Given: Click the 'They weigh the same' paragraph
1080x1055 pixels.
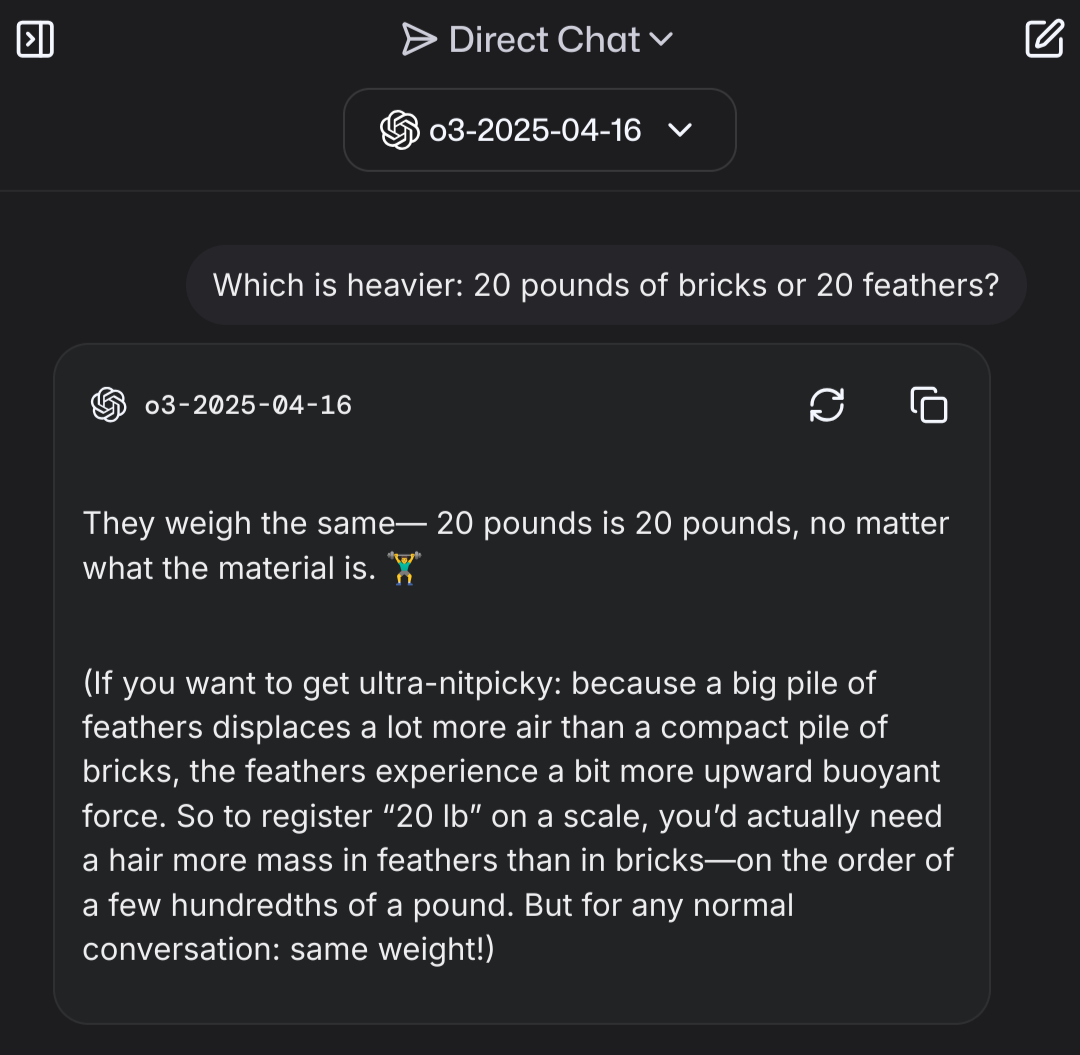Looking at the screenshot, I should (516, 546).
